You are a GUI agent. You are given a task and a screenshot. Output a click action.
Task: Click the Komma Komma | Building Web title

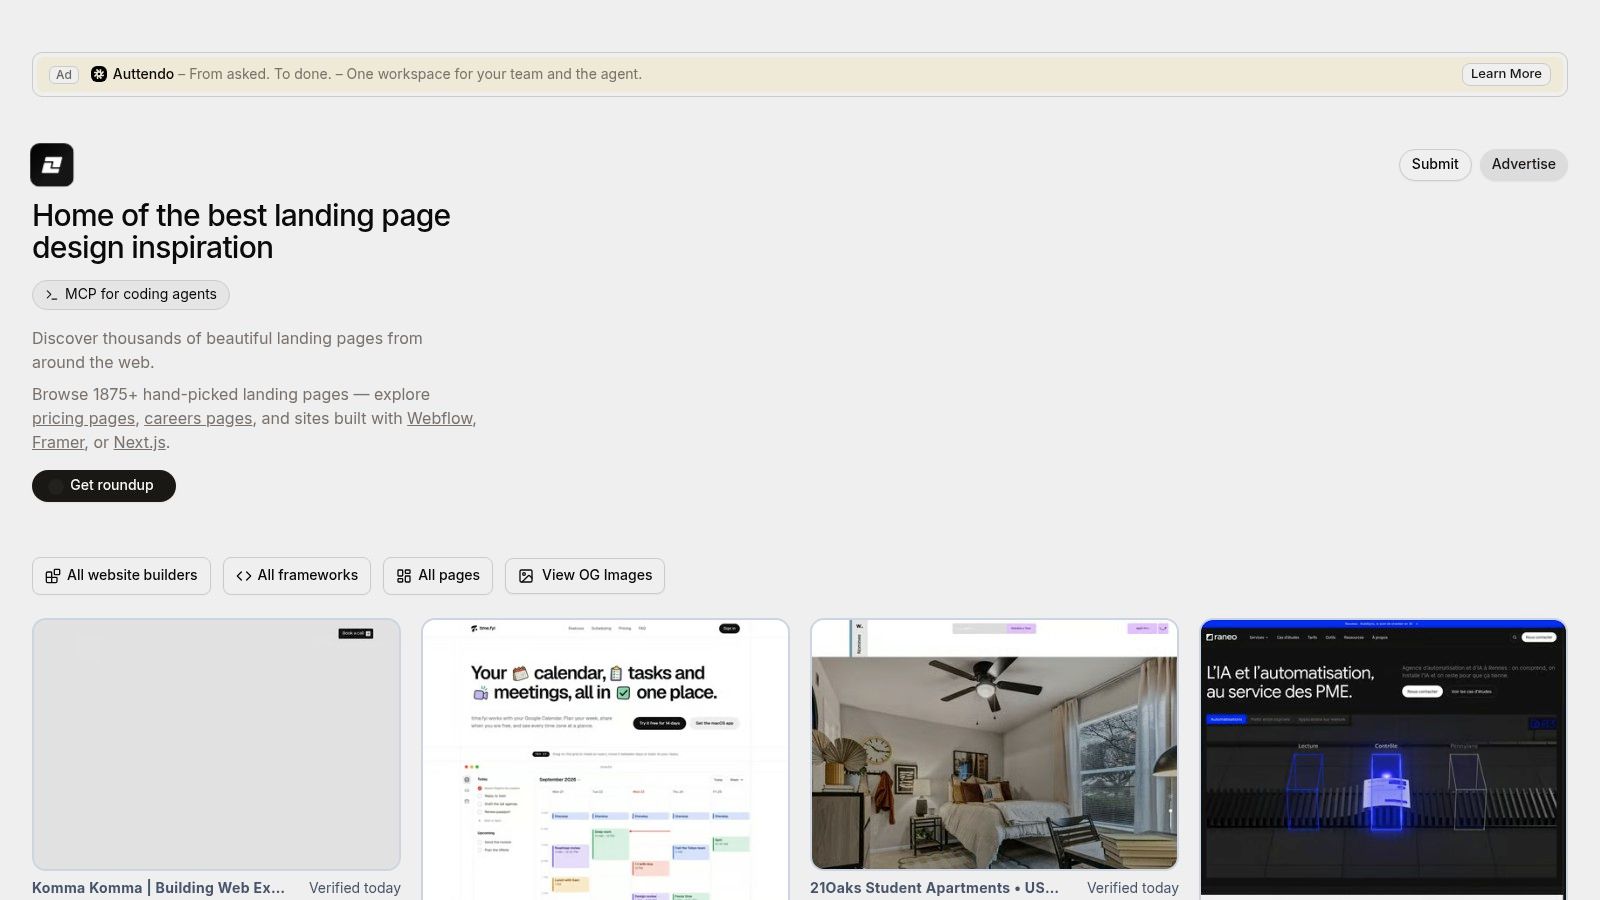coord(158,888)
